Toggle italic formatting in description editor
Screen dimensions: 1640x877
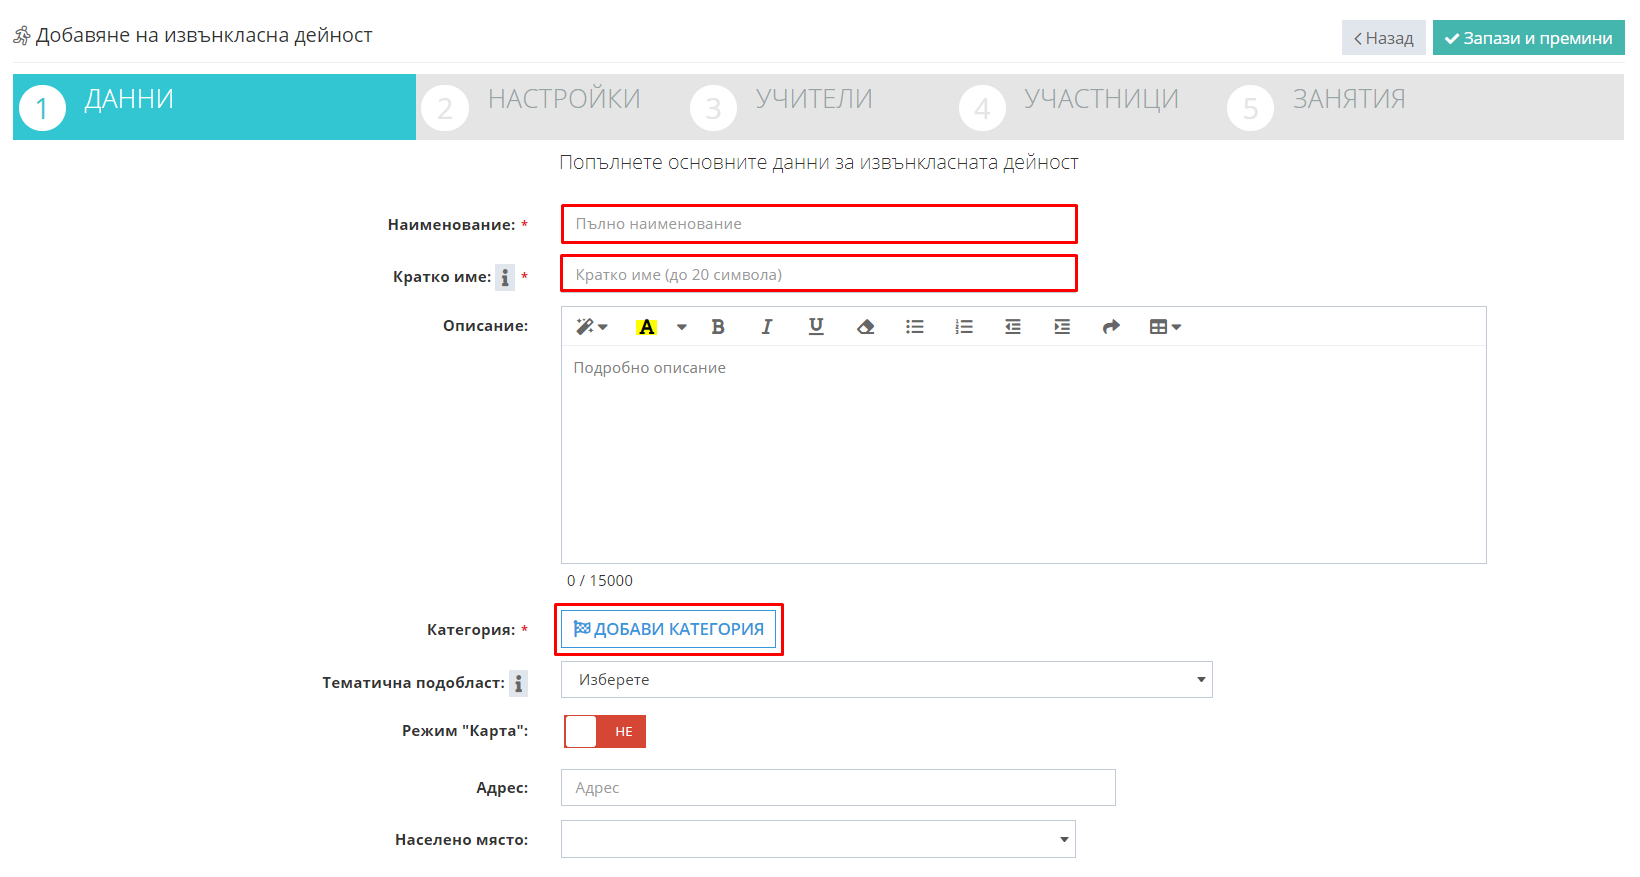point(767,327)
